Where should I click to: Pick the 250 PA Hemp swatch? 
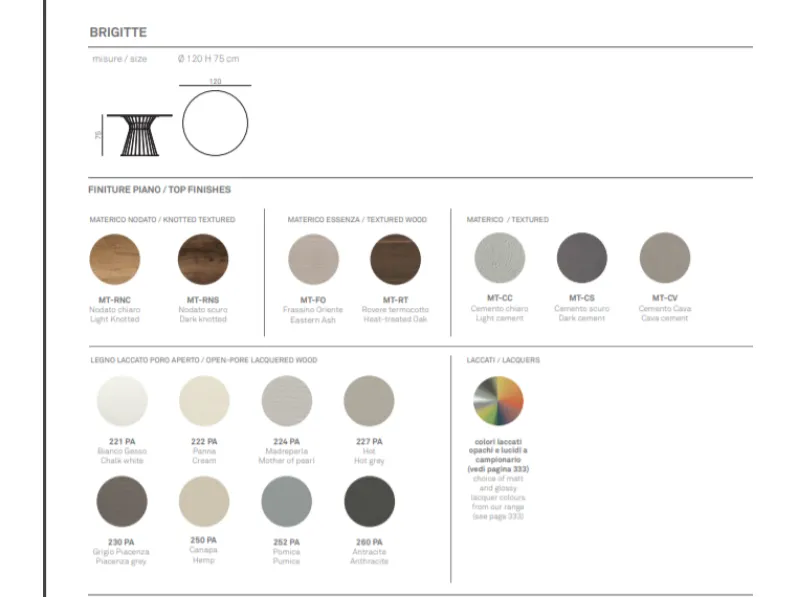(x=204, y=502)
